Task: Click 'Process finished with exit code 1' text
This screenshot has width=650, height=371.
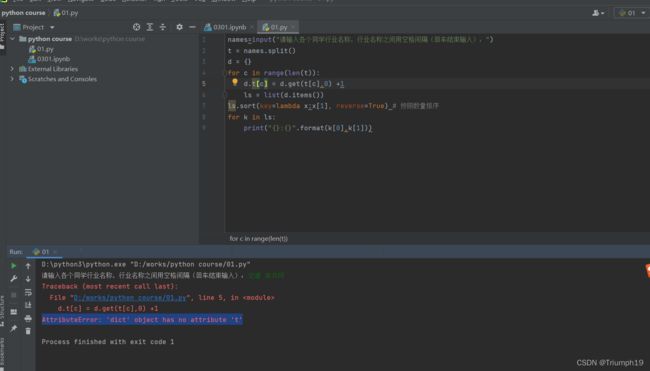Action: [108, 342]
